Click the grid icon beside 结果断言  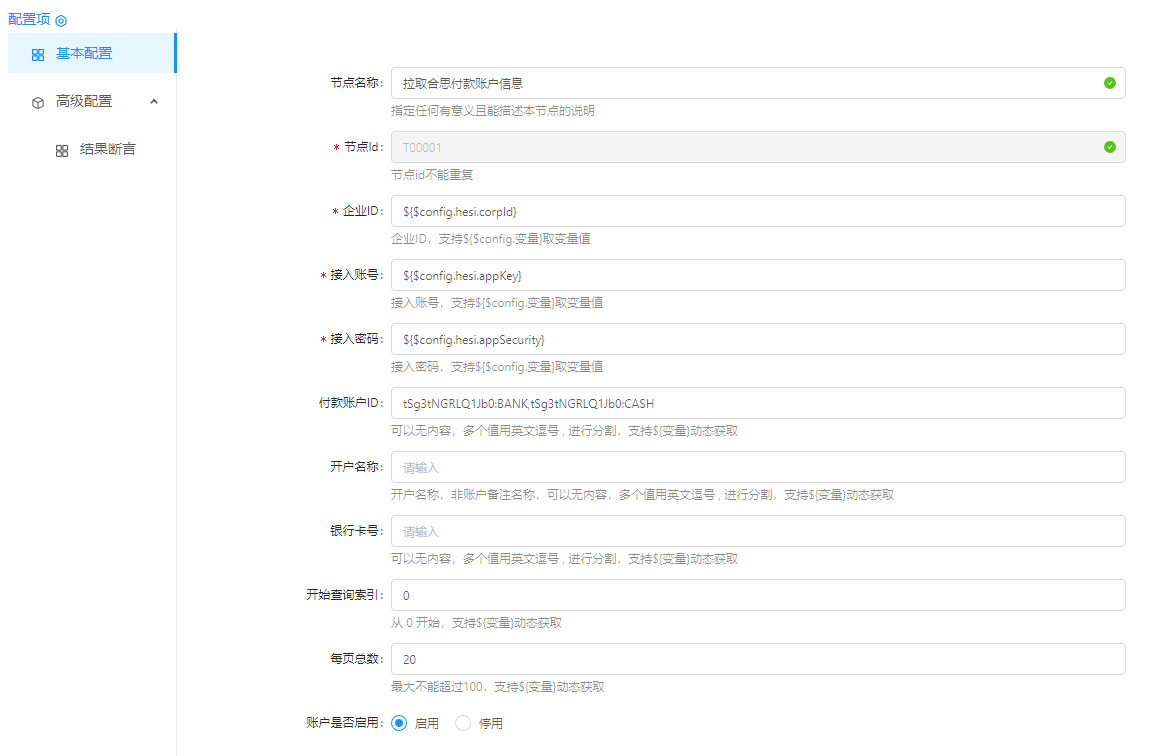[x=62, y=150]
